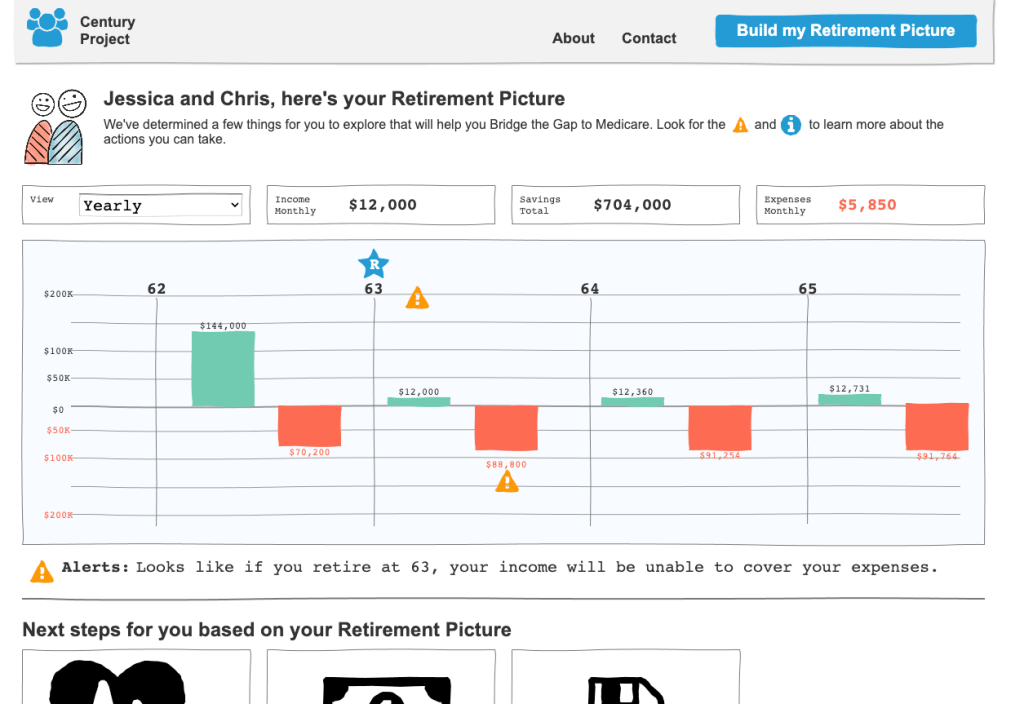Click the Jessica and Chris avatar illustration
The width and height of the screenshot is (1024, 704).
(x=55, y=127)
